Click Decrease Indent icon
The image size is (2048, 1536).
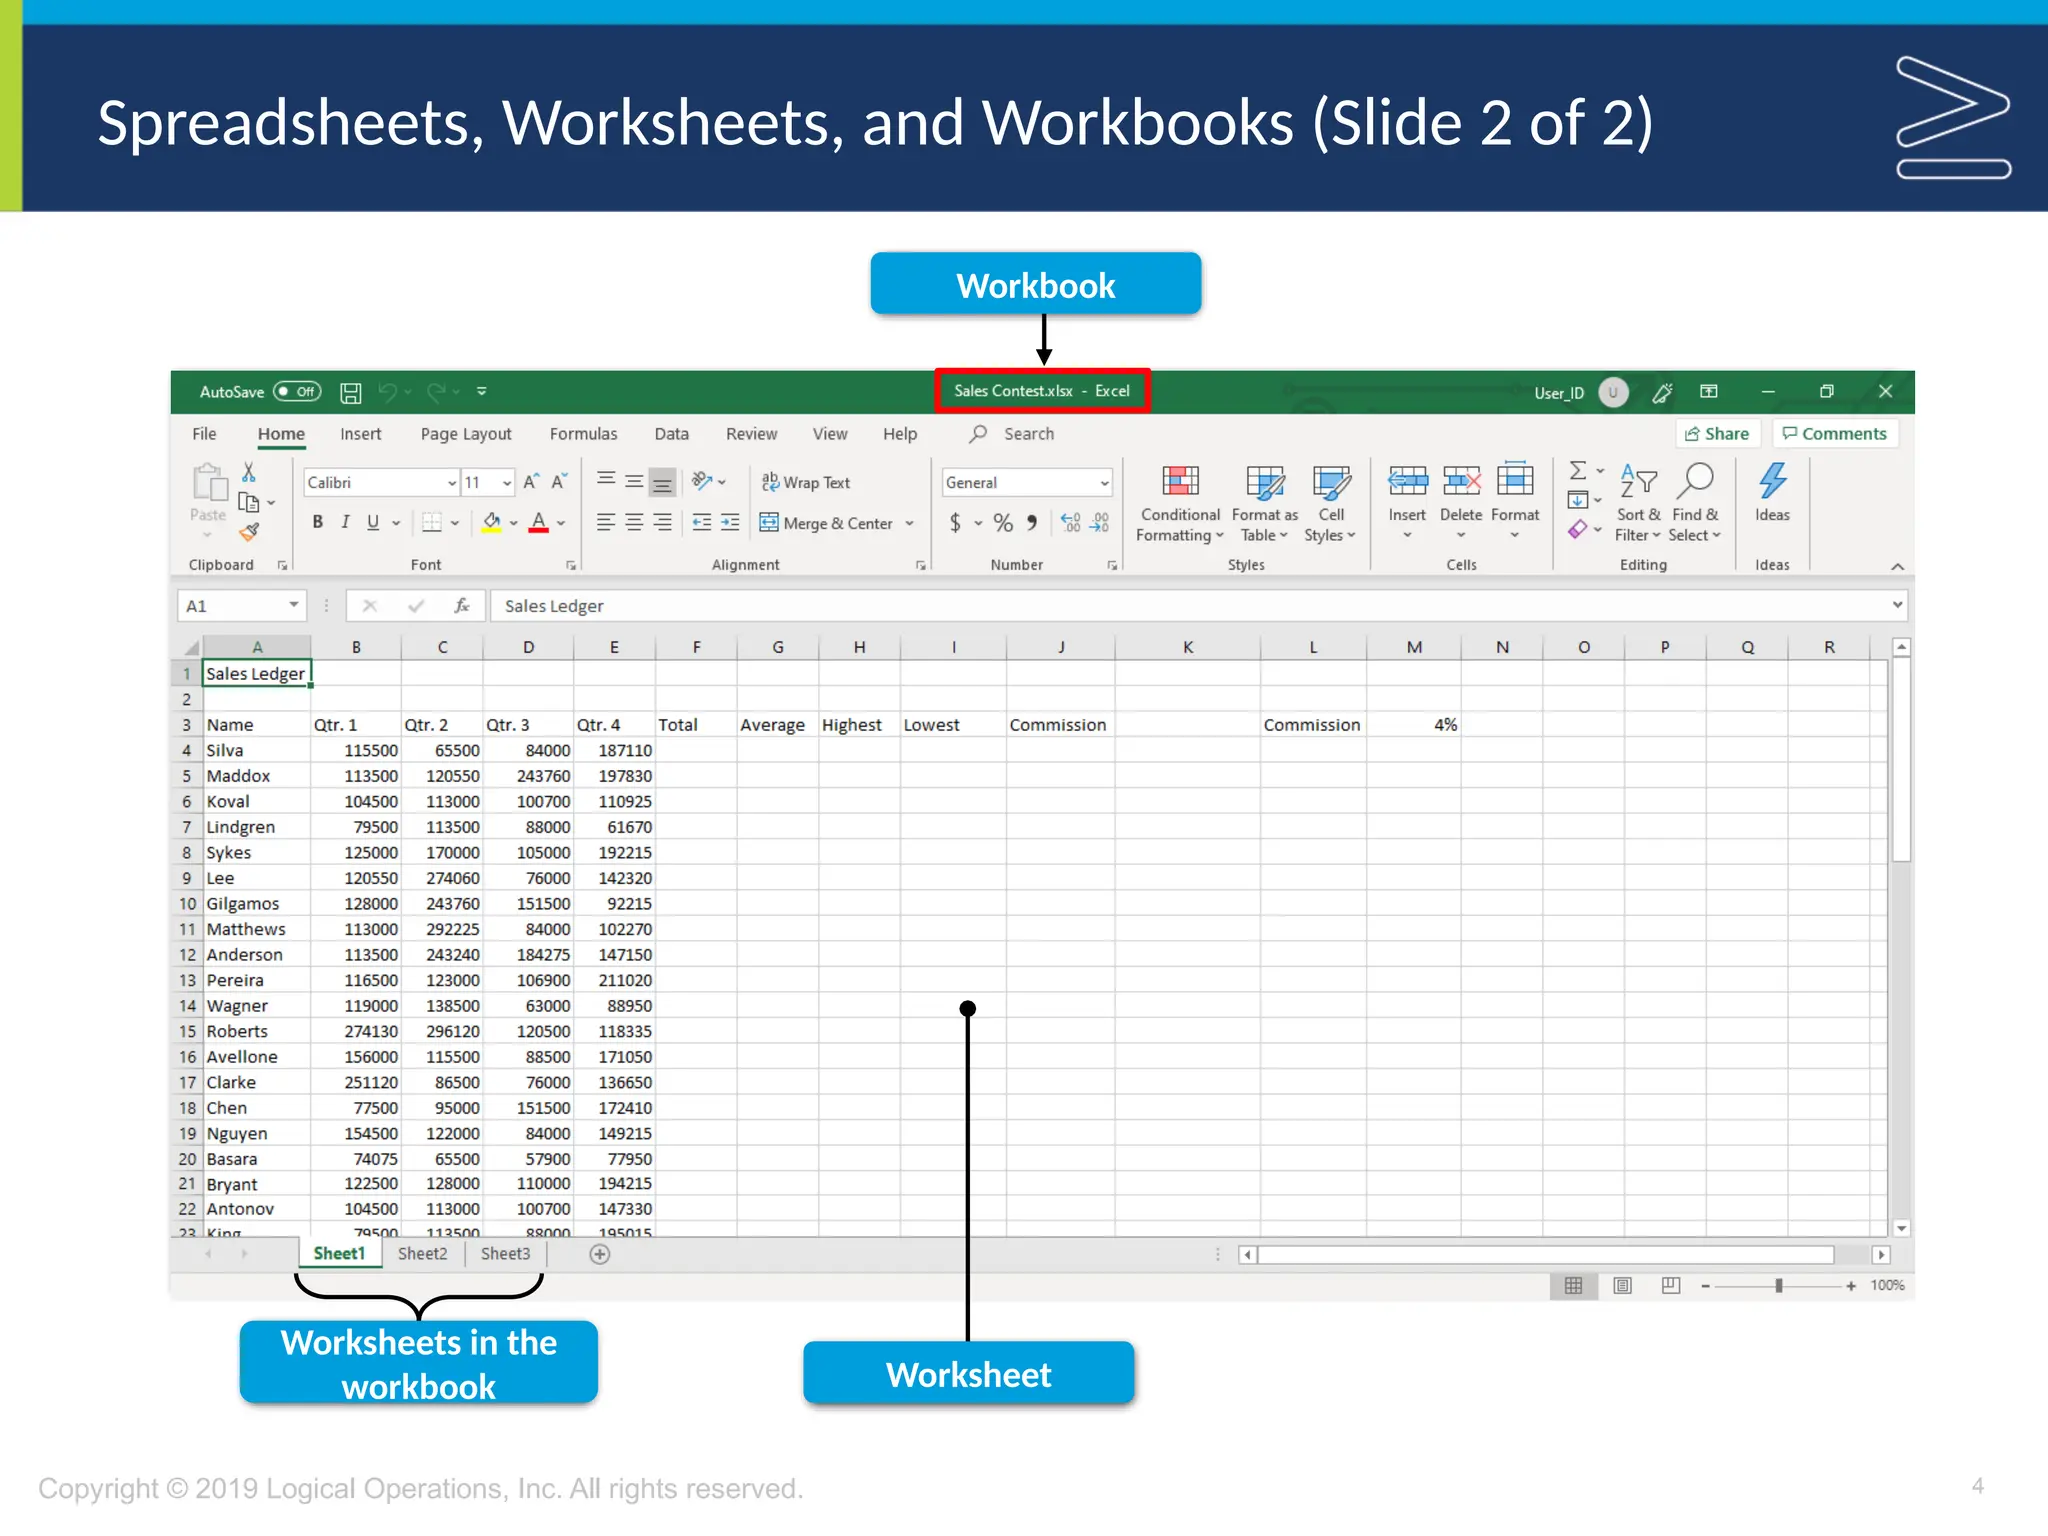point(702,523)
